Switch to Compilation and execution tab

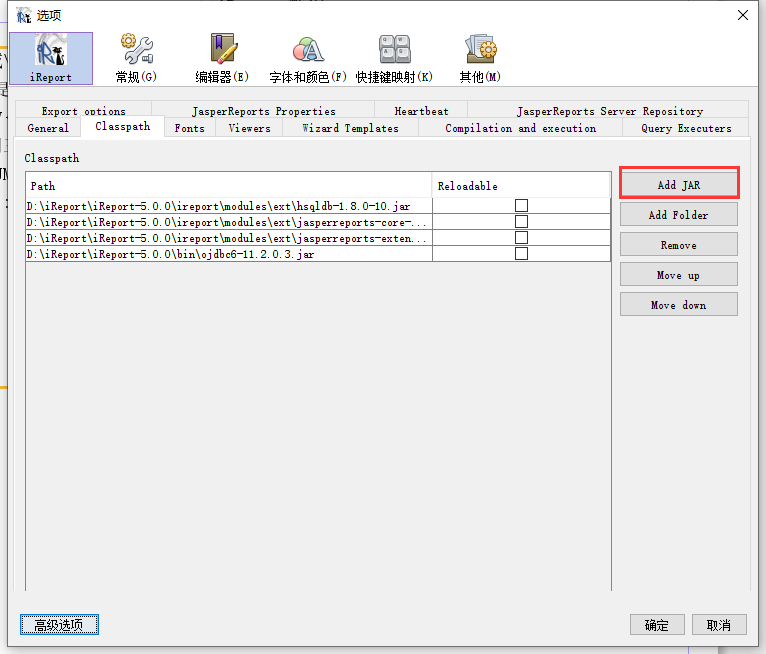[x=520, y=128]
